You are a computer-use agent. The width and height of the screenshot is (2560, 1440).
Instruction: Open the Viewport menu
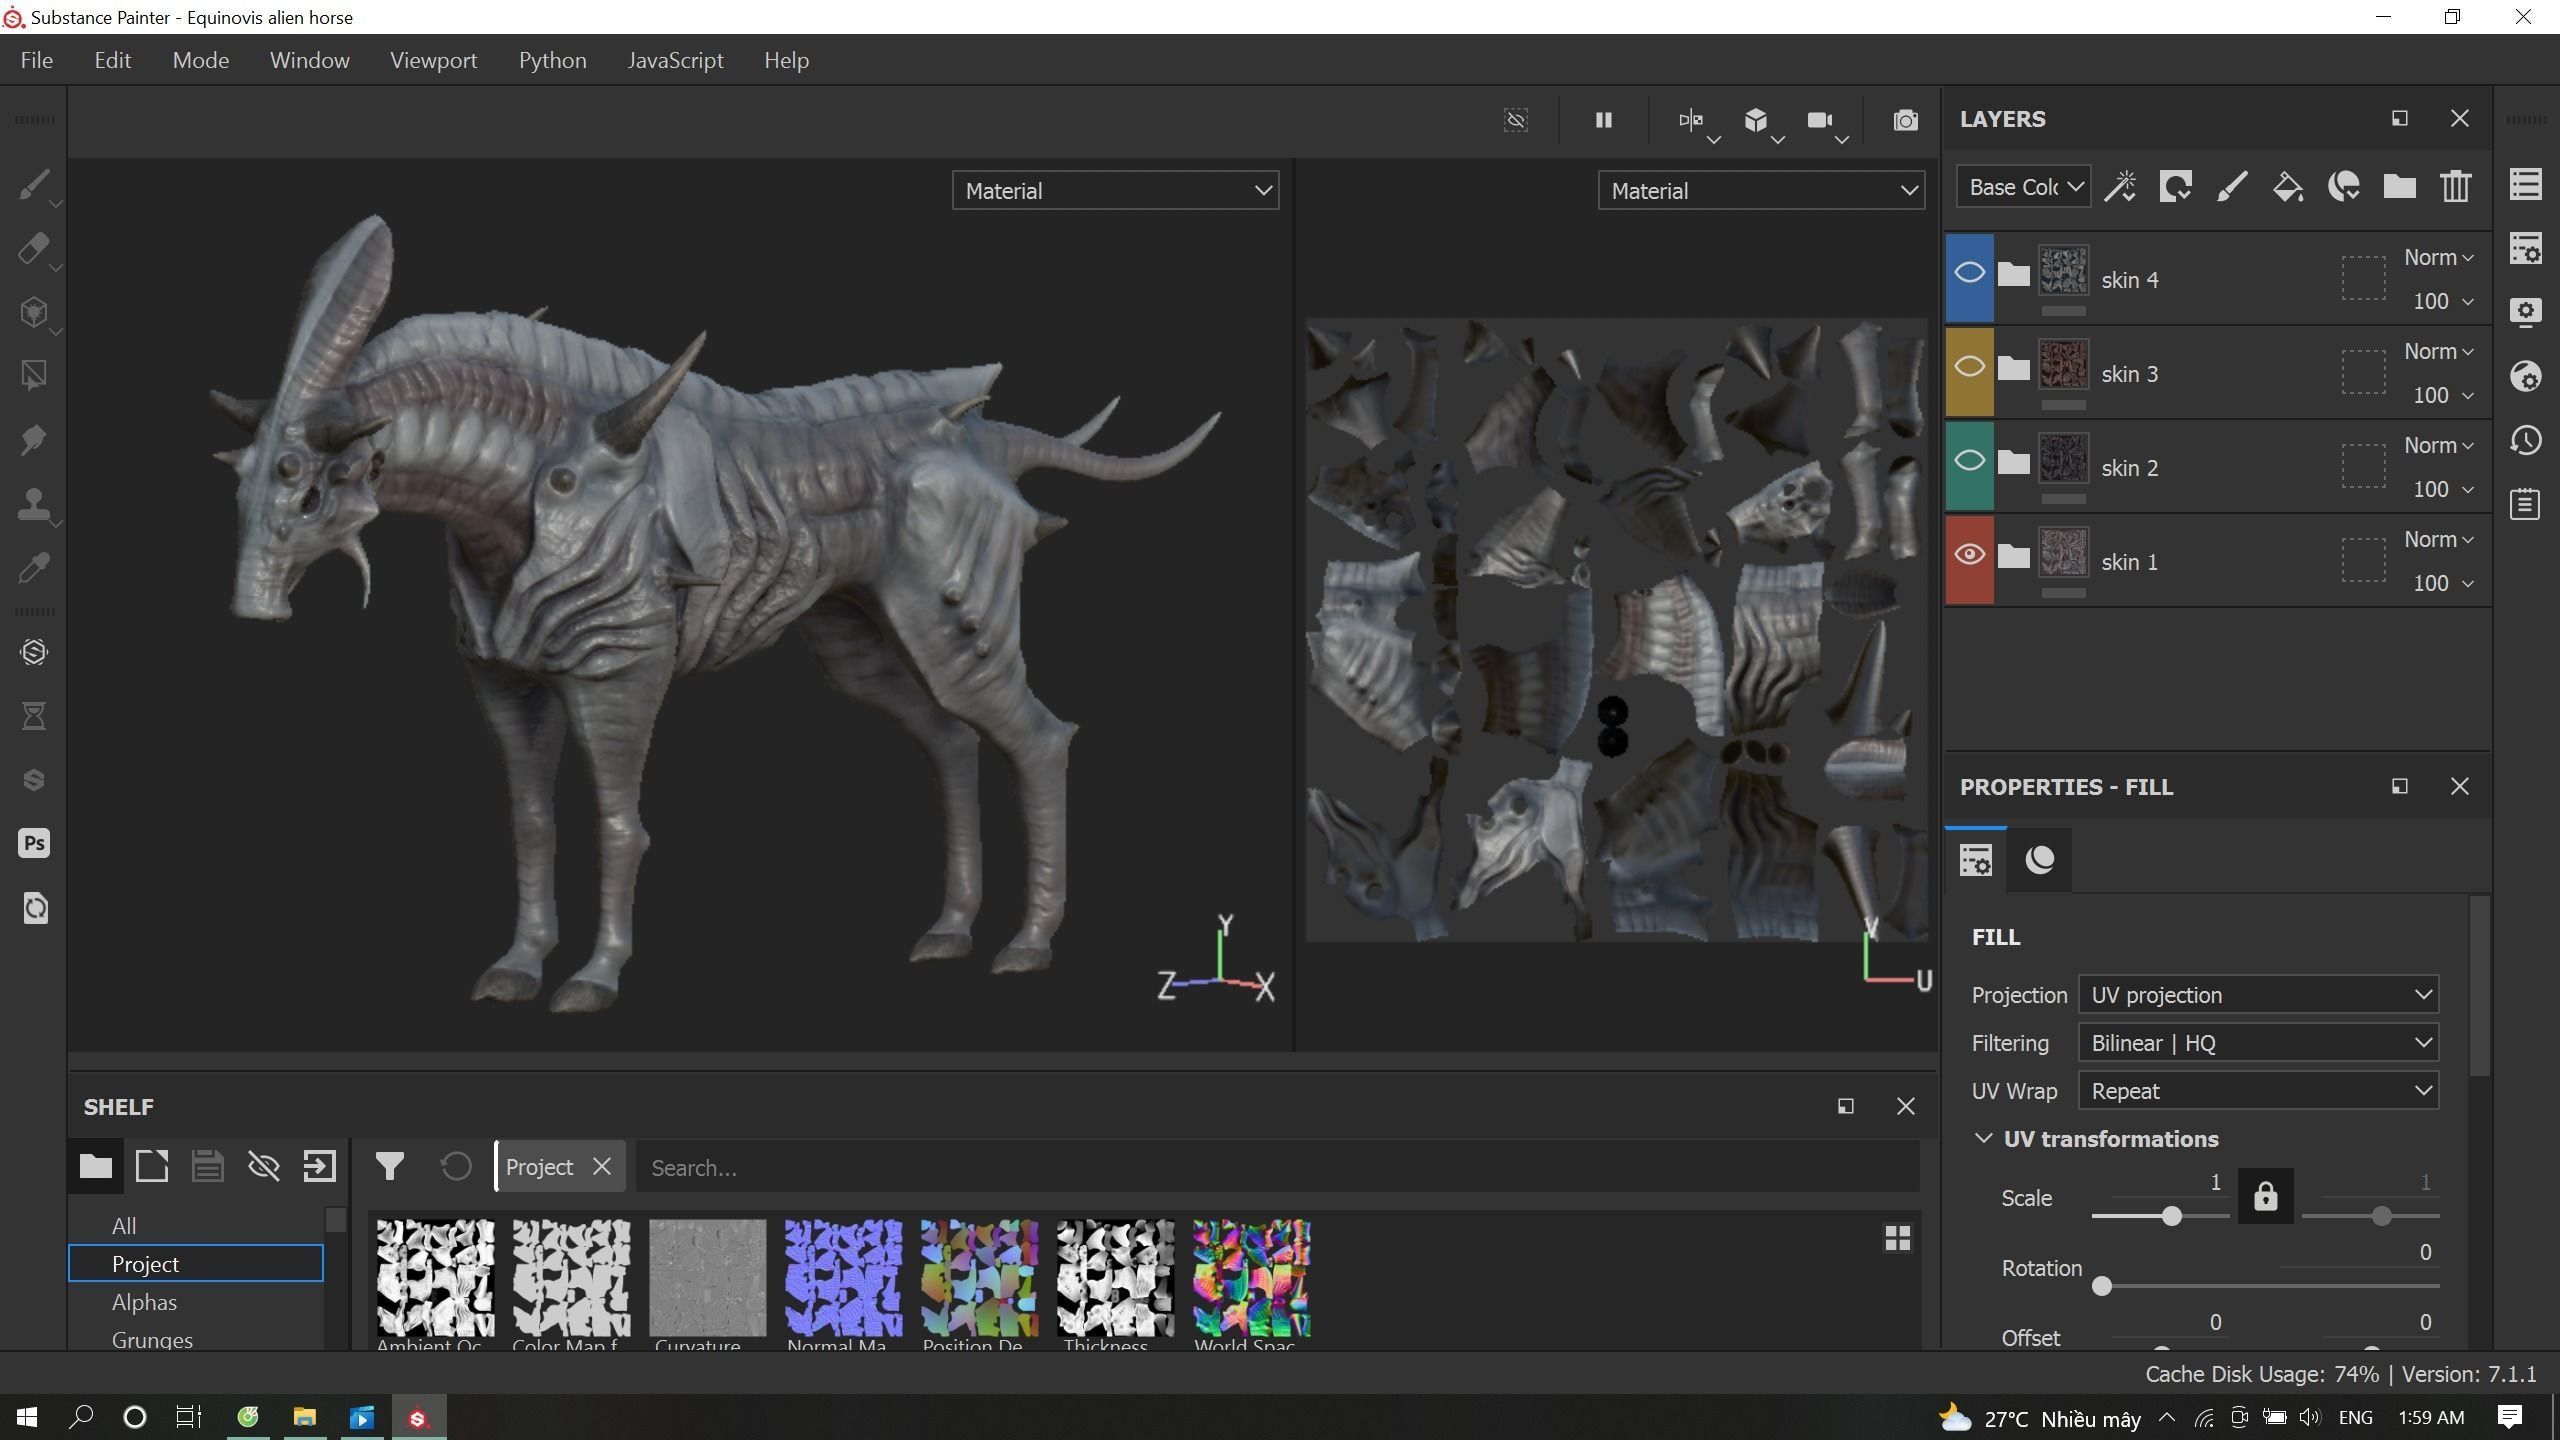(x=433, y=60)
